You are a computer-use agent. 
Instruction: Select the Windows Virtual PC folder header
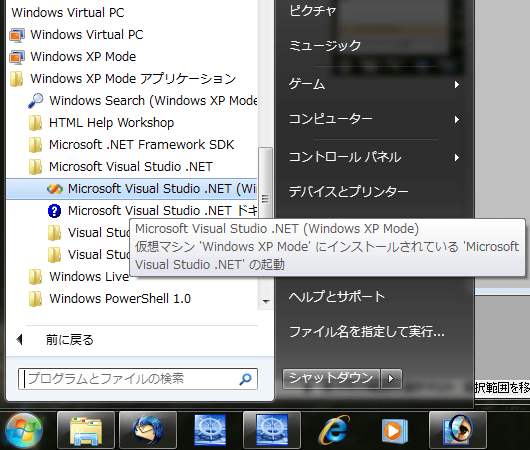click(x=68, y=13)
